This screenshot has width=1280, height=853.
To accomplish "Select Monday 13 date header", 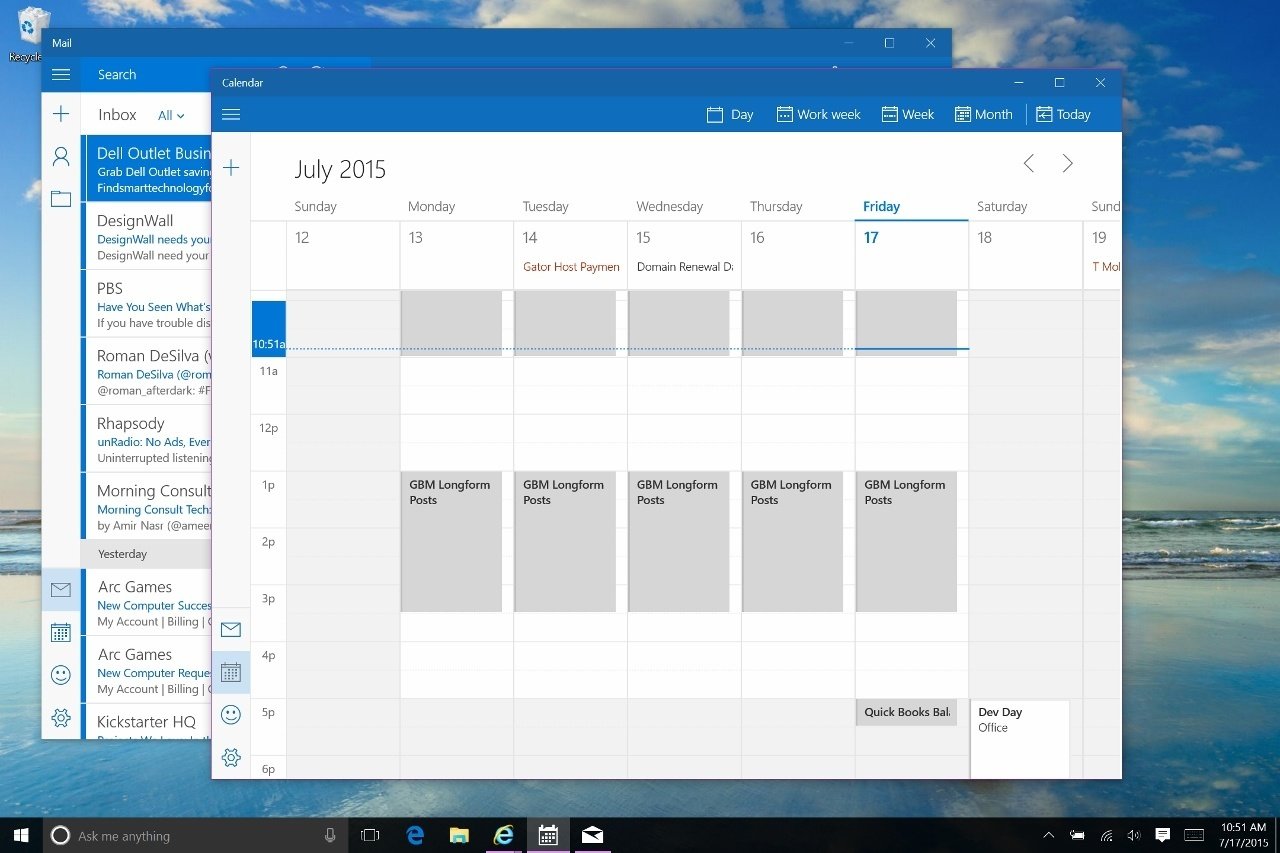I will [x=416, y=238].
